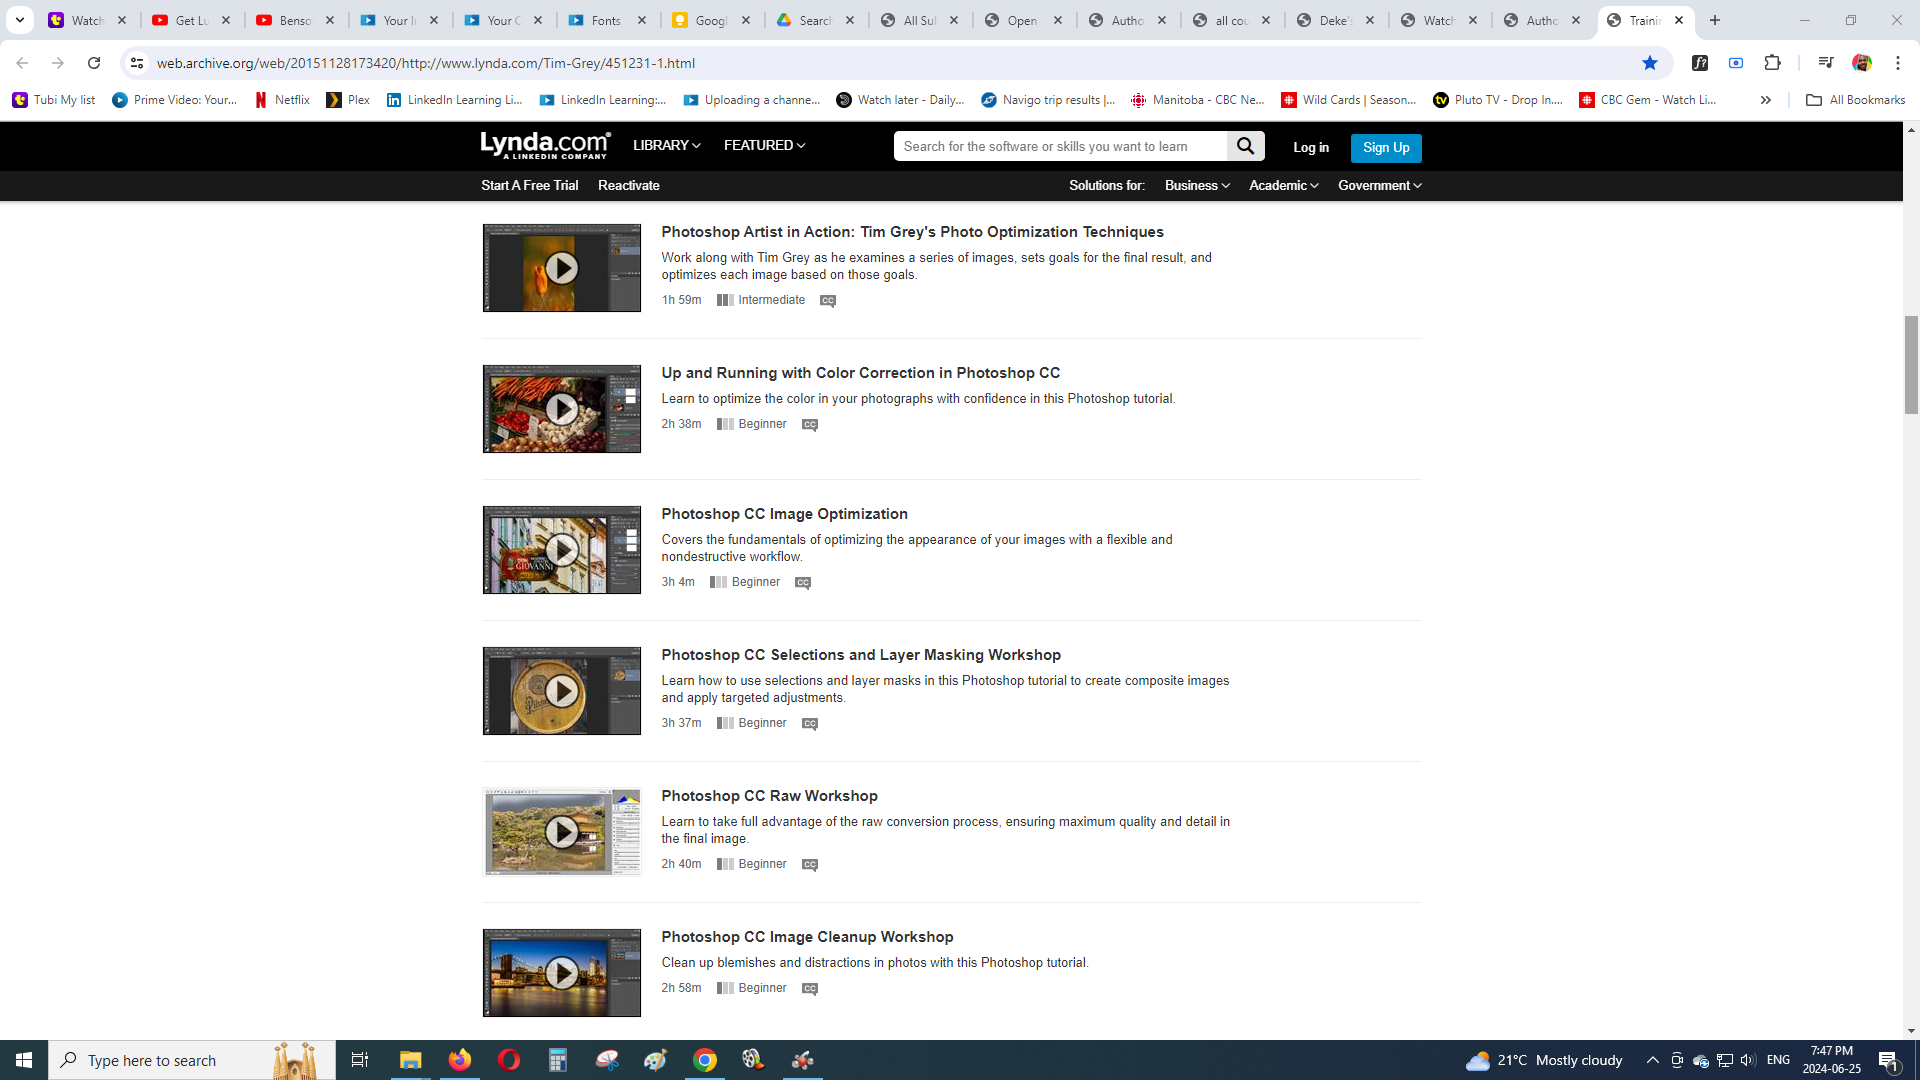1920x1080 pixels.
Task: Click Start A Free Trial menu item
Action: pos(529,185)
